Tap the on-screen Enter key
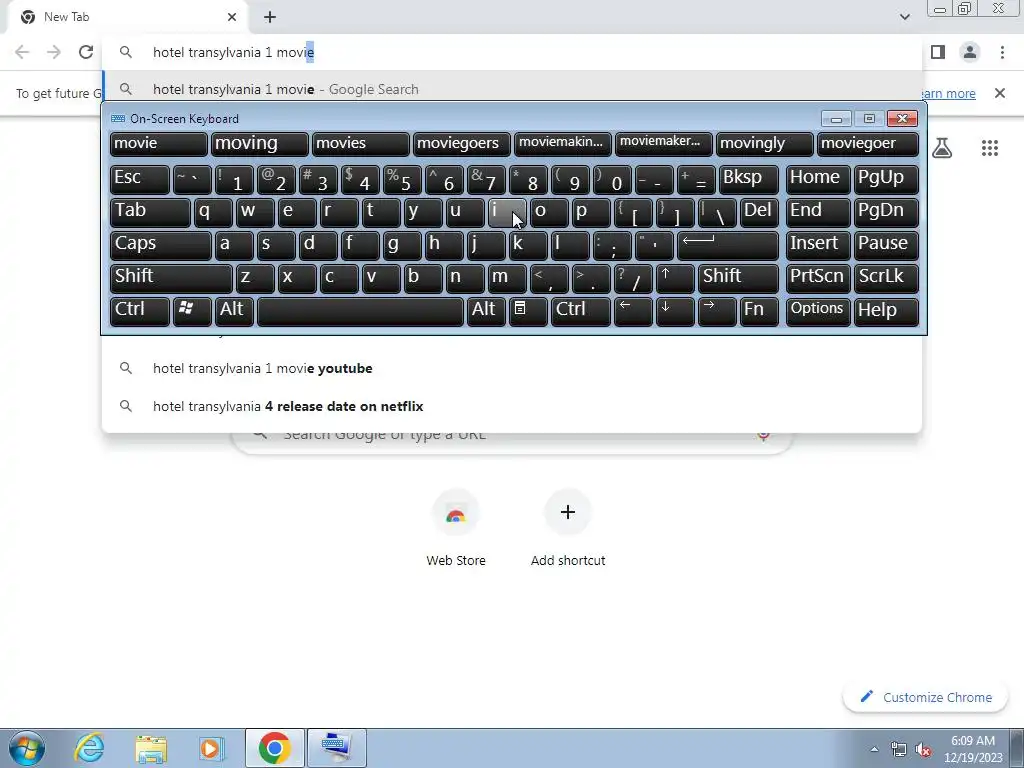 pyautogui.click(x=728, y=245)
